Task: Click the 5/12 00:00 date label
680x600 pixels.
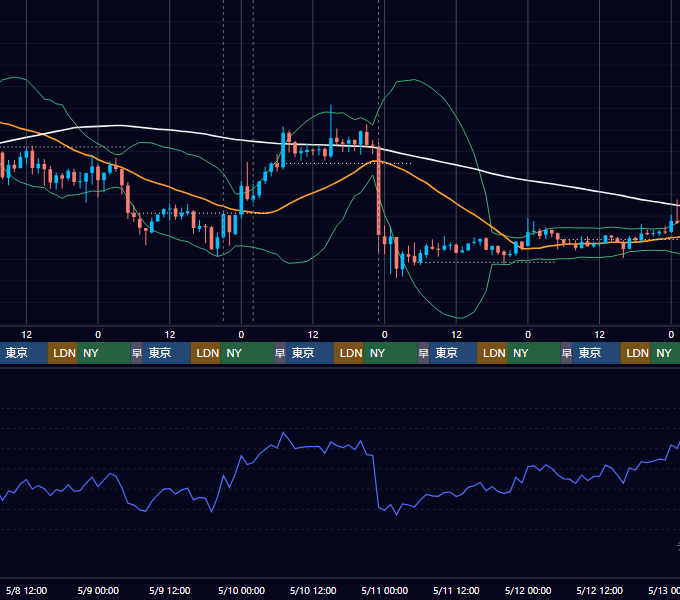Action: (528, 590)
